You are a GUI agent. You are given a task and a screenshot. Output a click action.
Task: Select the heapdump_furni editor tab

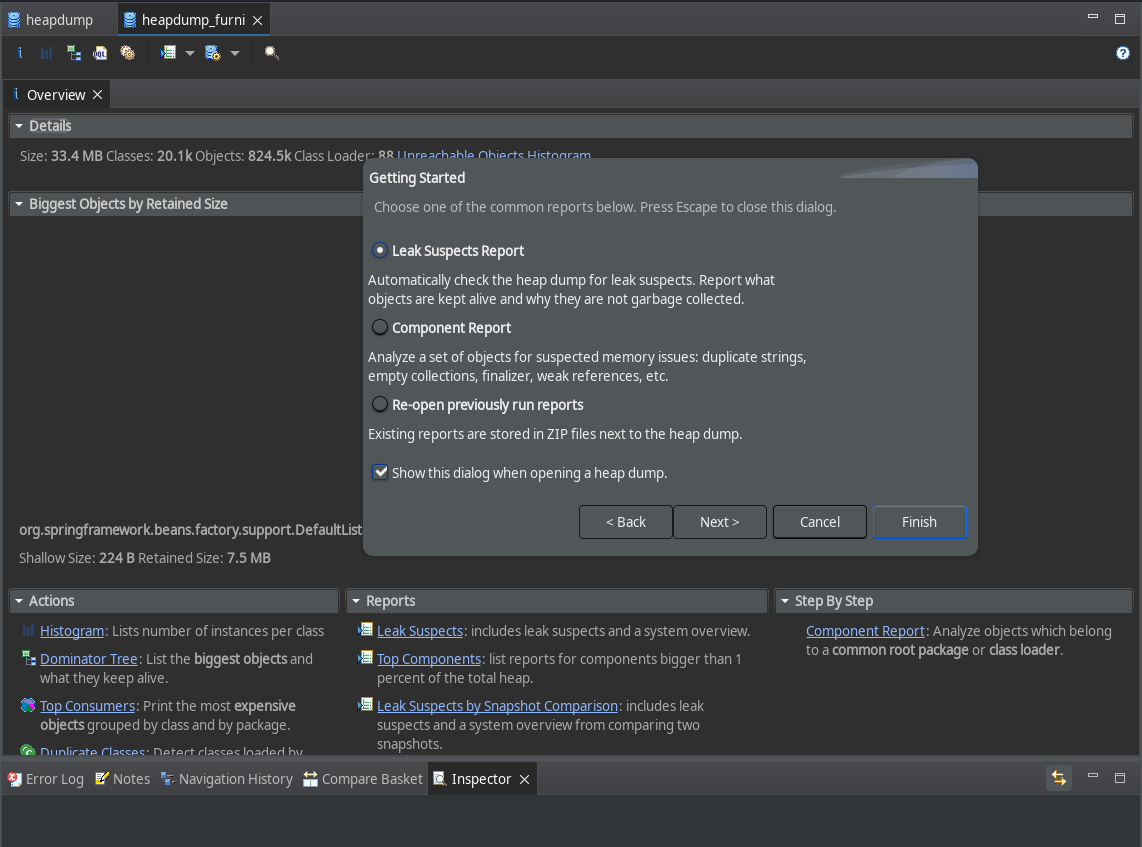(x=193, y=20)
